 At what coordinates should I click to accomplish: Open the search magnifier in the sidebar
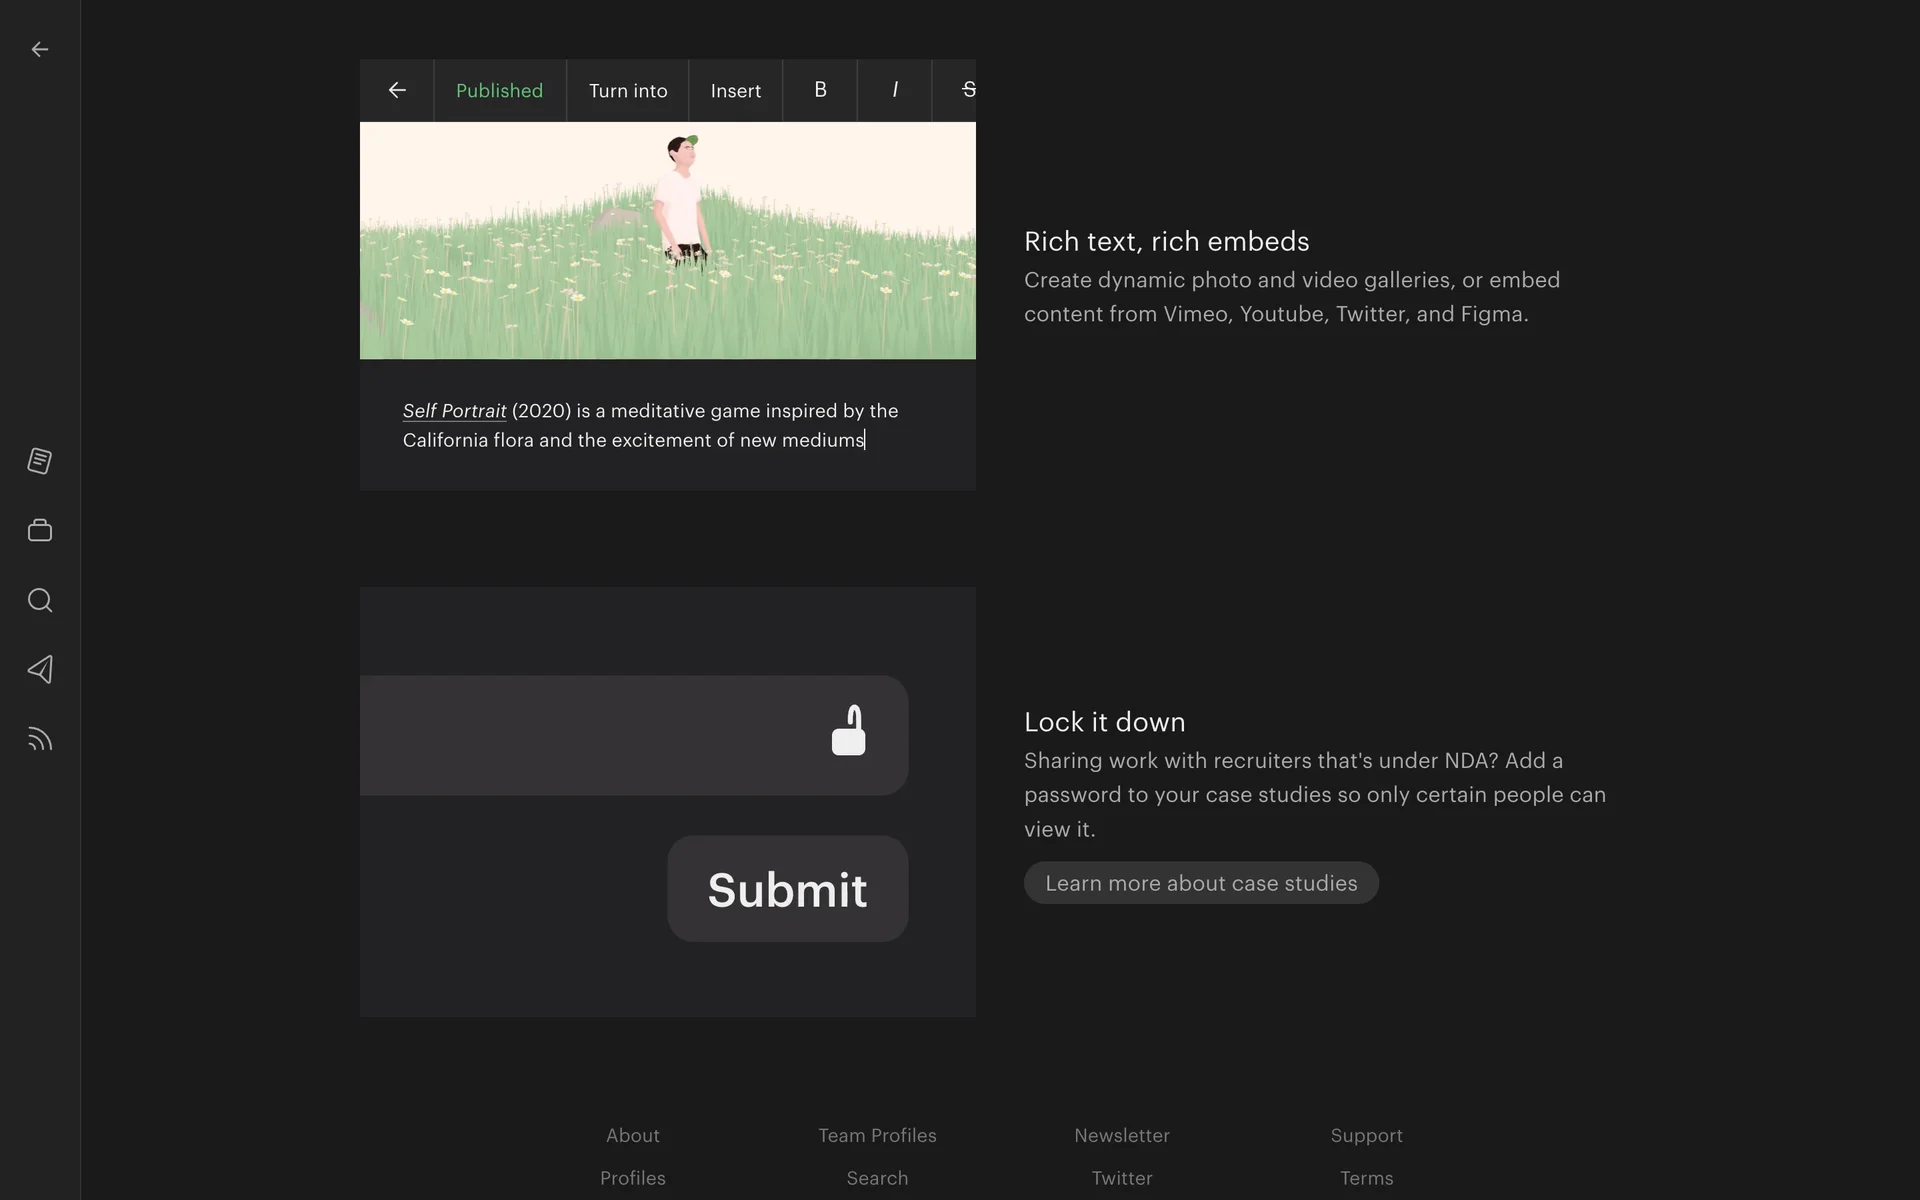tap(40, 600)
